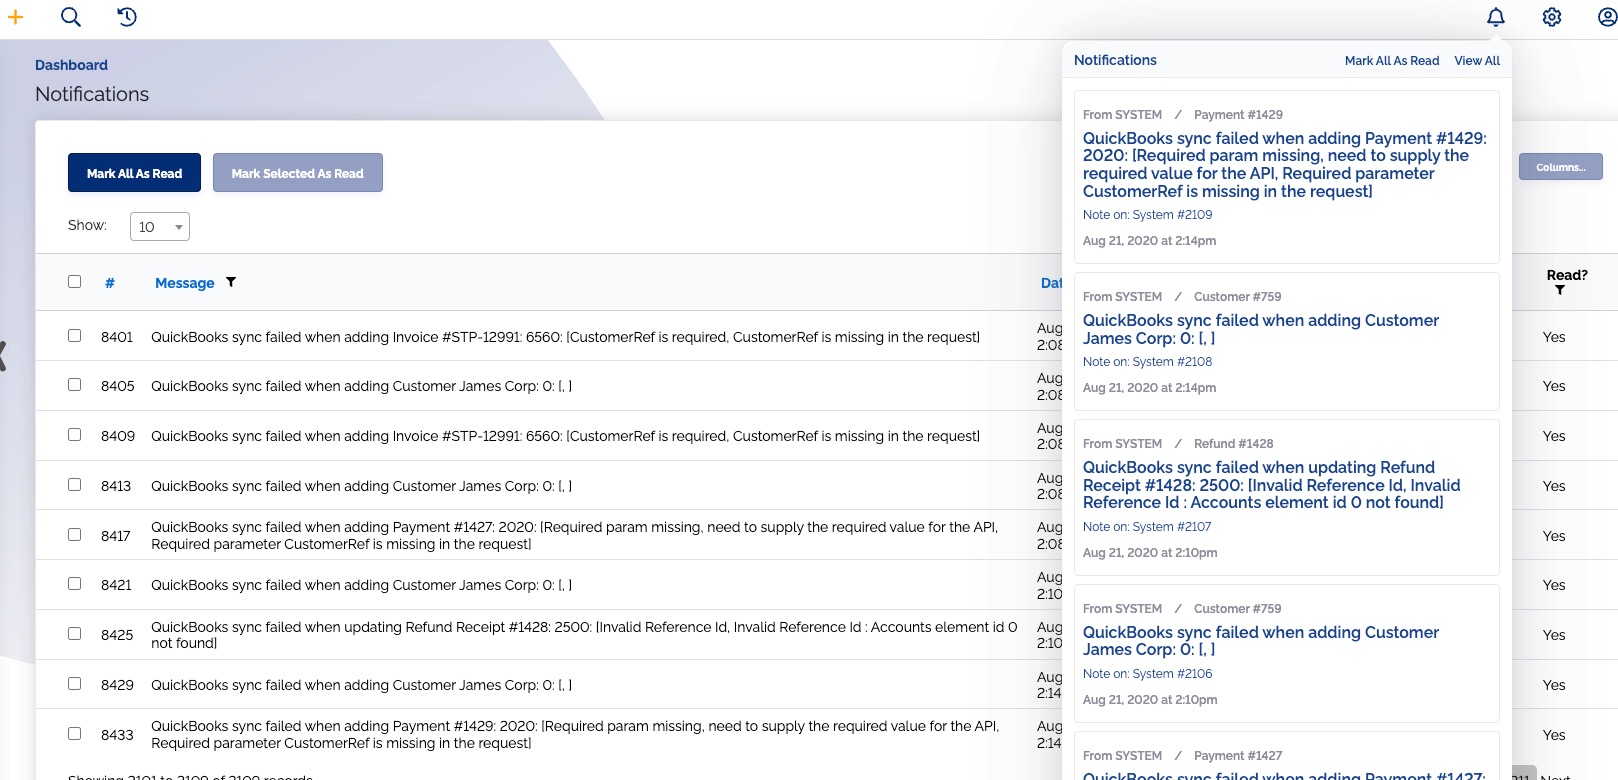The image size is (1618, 780).
Task: Go to the Dashboard breadcrumb link
Action: pyautogui.click(x=71, y=65)
